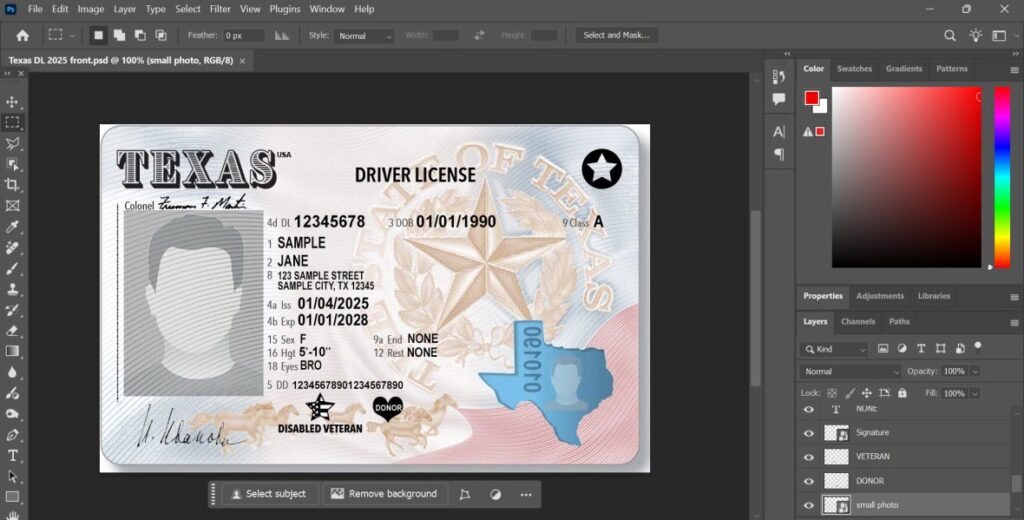This screenshot has height=520, width=1024.
Task: Open the Filter menu
Action: (x=220, y=9)
